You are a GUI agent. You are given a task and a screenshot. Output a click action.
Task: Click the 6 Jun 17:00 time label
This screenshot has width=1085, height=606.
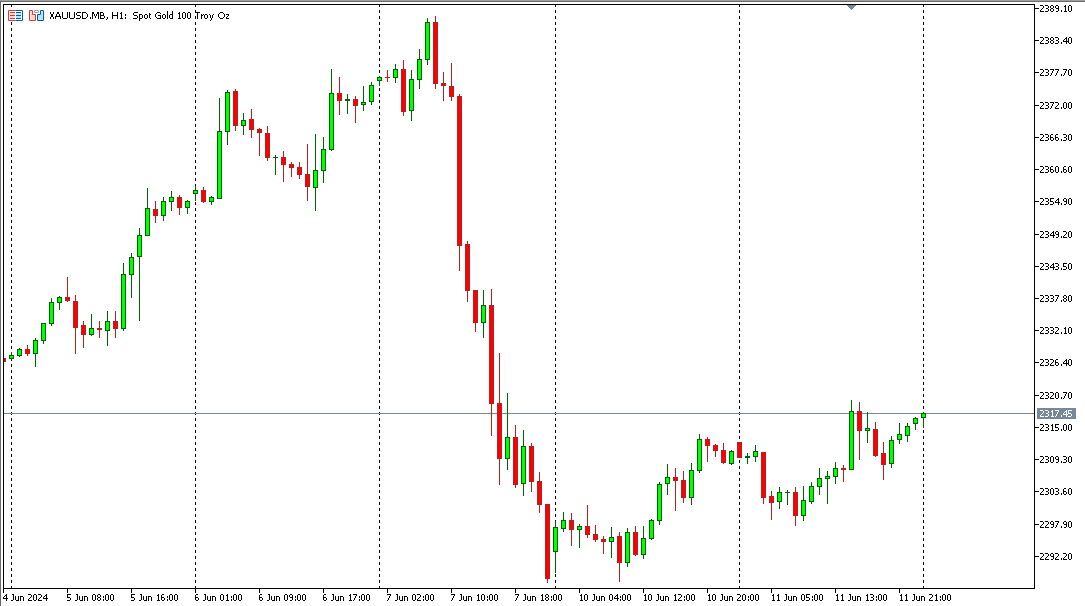click(x=347, y=598)
